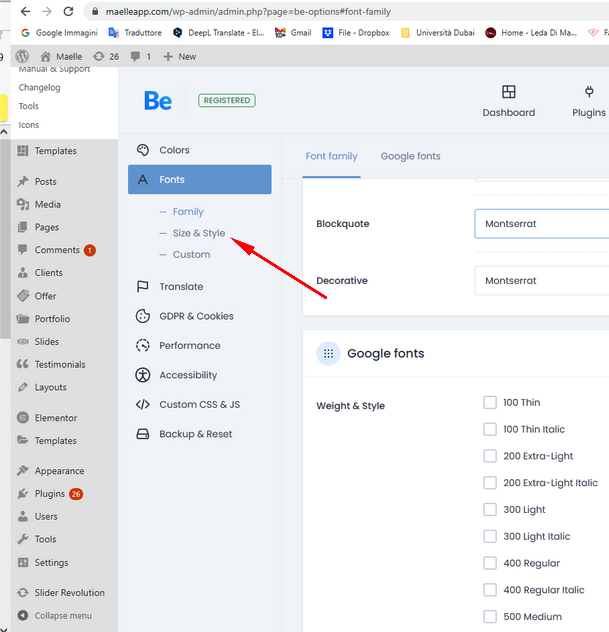The image size is (609, 632).
Task: Check the 300 Light checkbox
Action: (x=490, y=509)
